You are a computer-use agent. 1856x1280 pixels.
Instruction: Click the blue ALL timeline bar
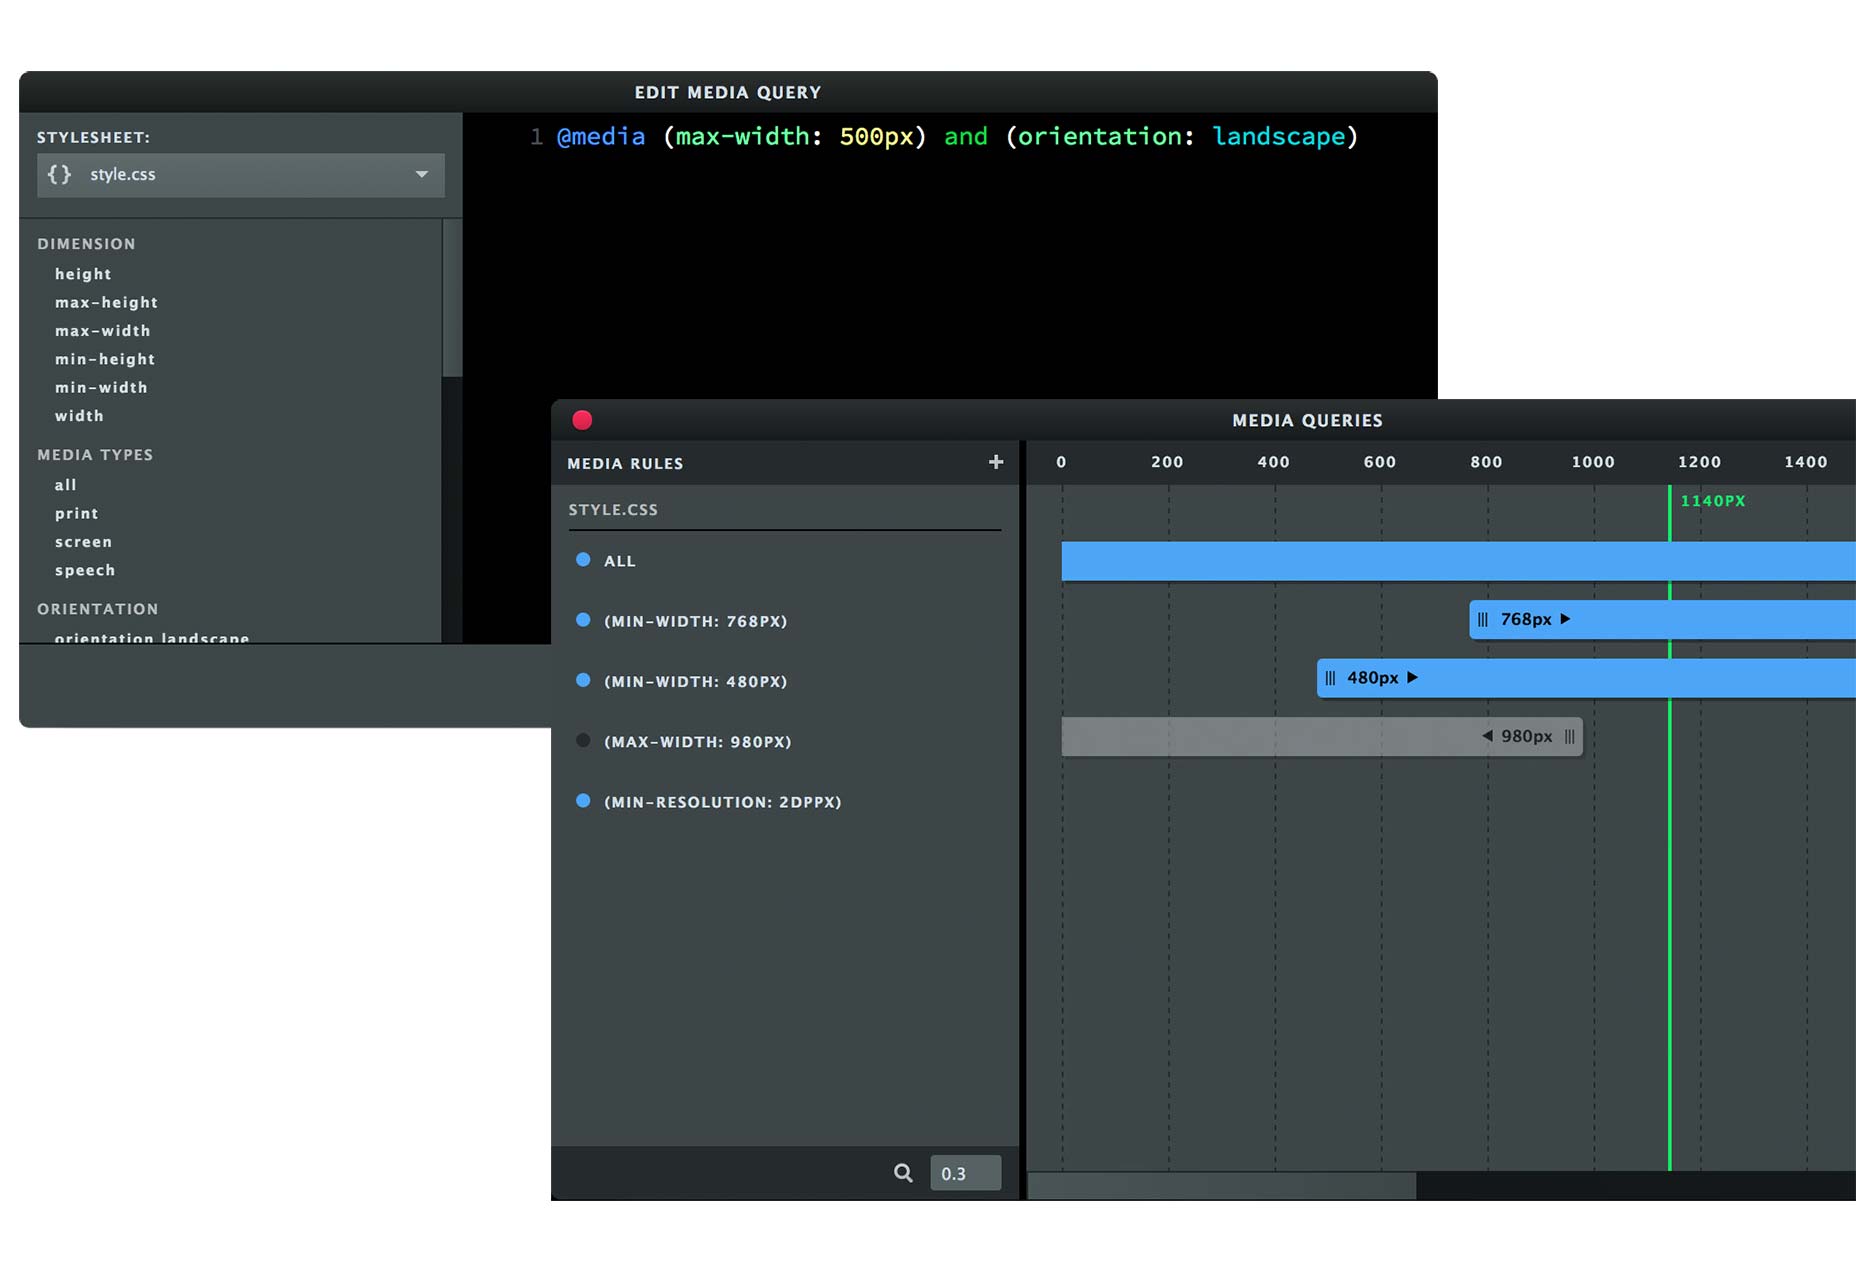click(x=1458, y=561)
